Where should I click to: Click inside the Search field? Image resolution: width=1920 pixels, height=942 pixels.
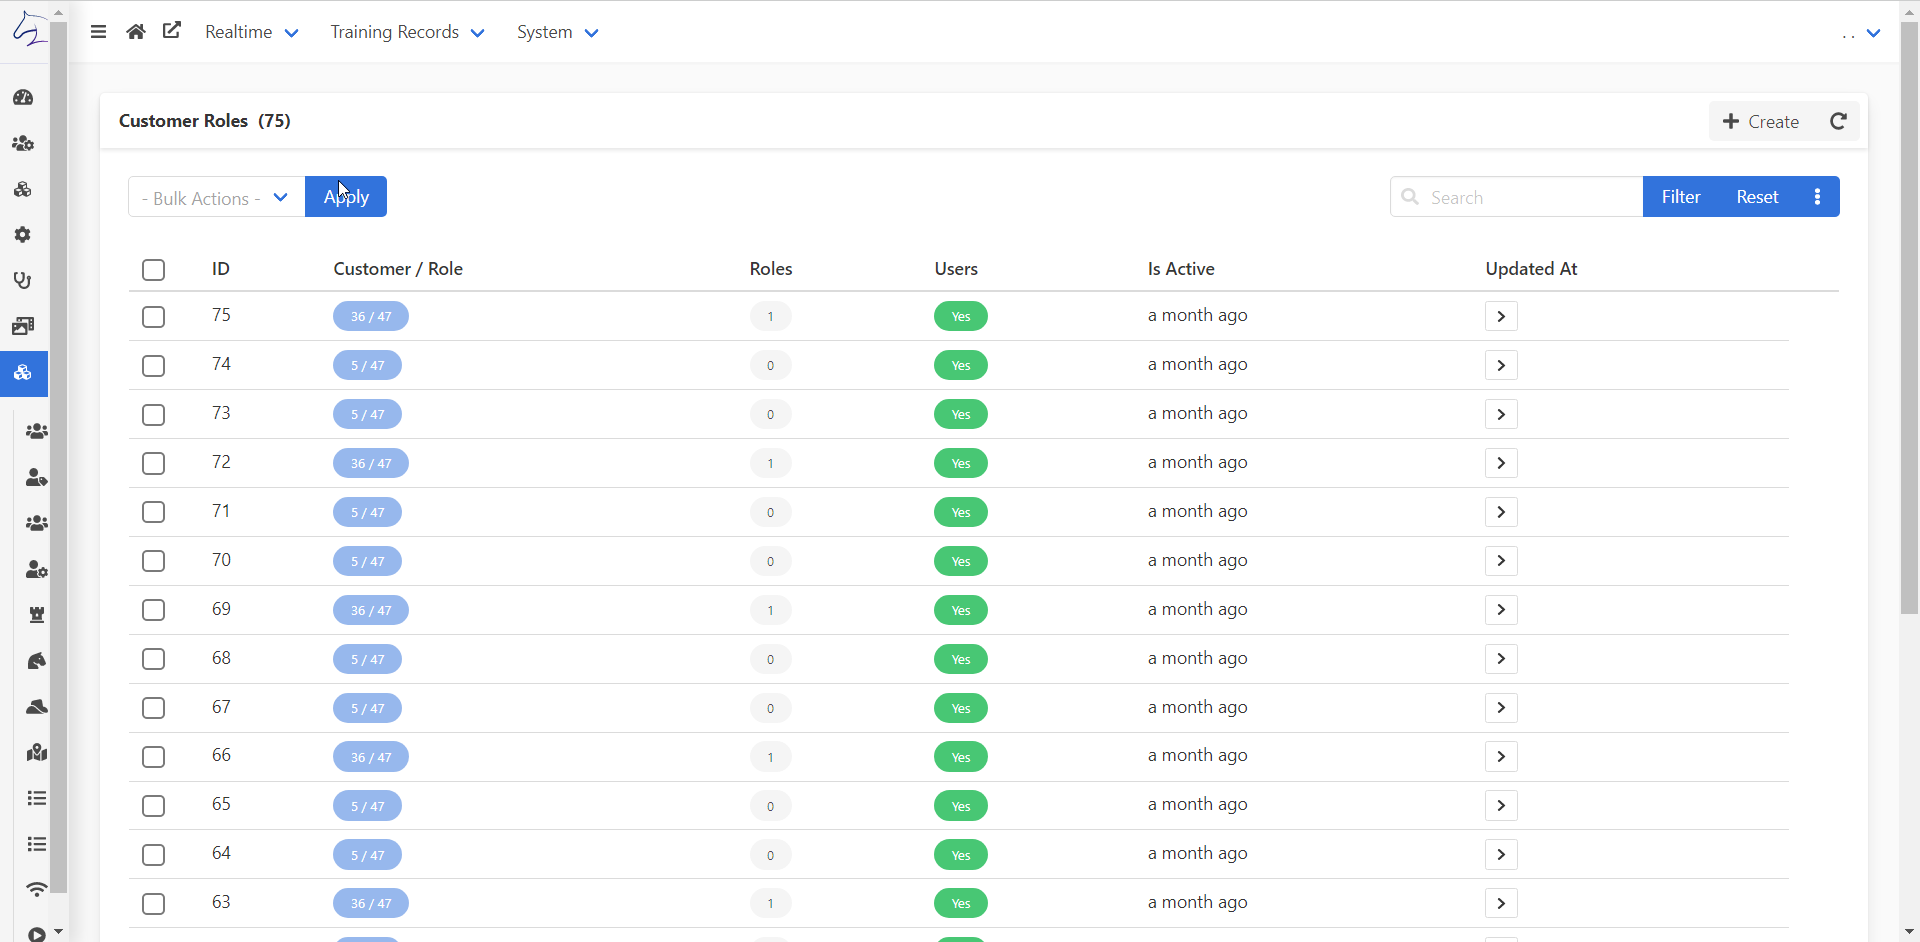1520,196
